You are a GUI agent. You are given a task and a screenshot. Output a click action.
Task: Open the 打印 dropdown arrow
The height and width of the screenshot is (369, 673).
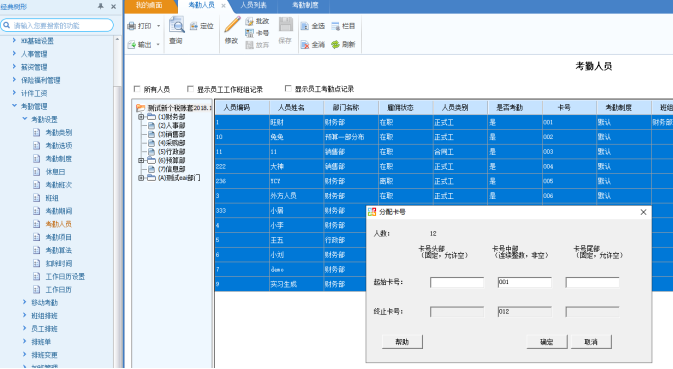click(x=158, y=26)
